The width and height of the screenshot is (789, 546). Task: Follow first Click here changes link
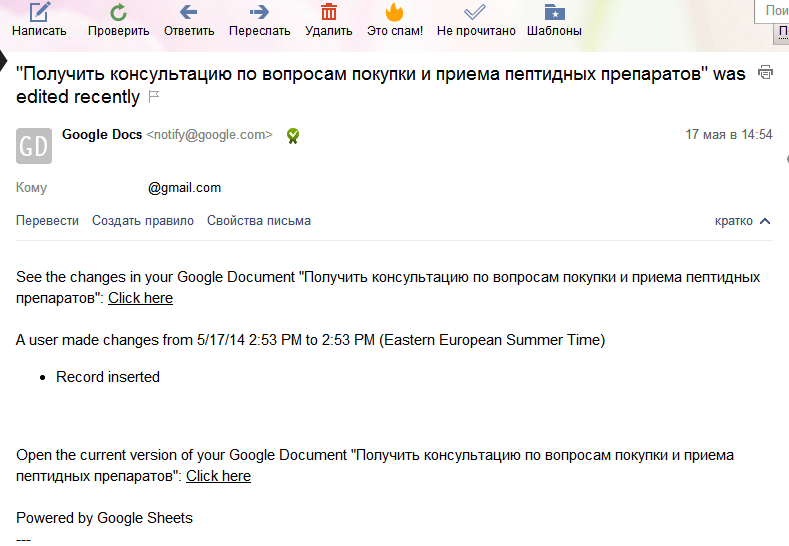point(140,298)
